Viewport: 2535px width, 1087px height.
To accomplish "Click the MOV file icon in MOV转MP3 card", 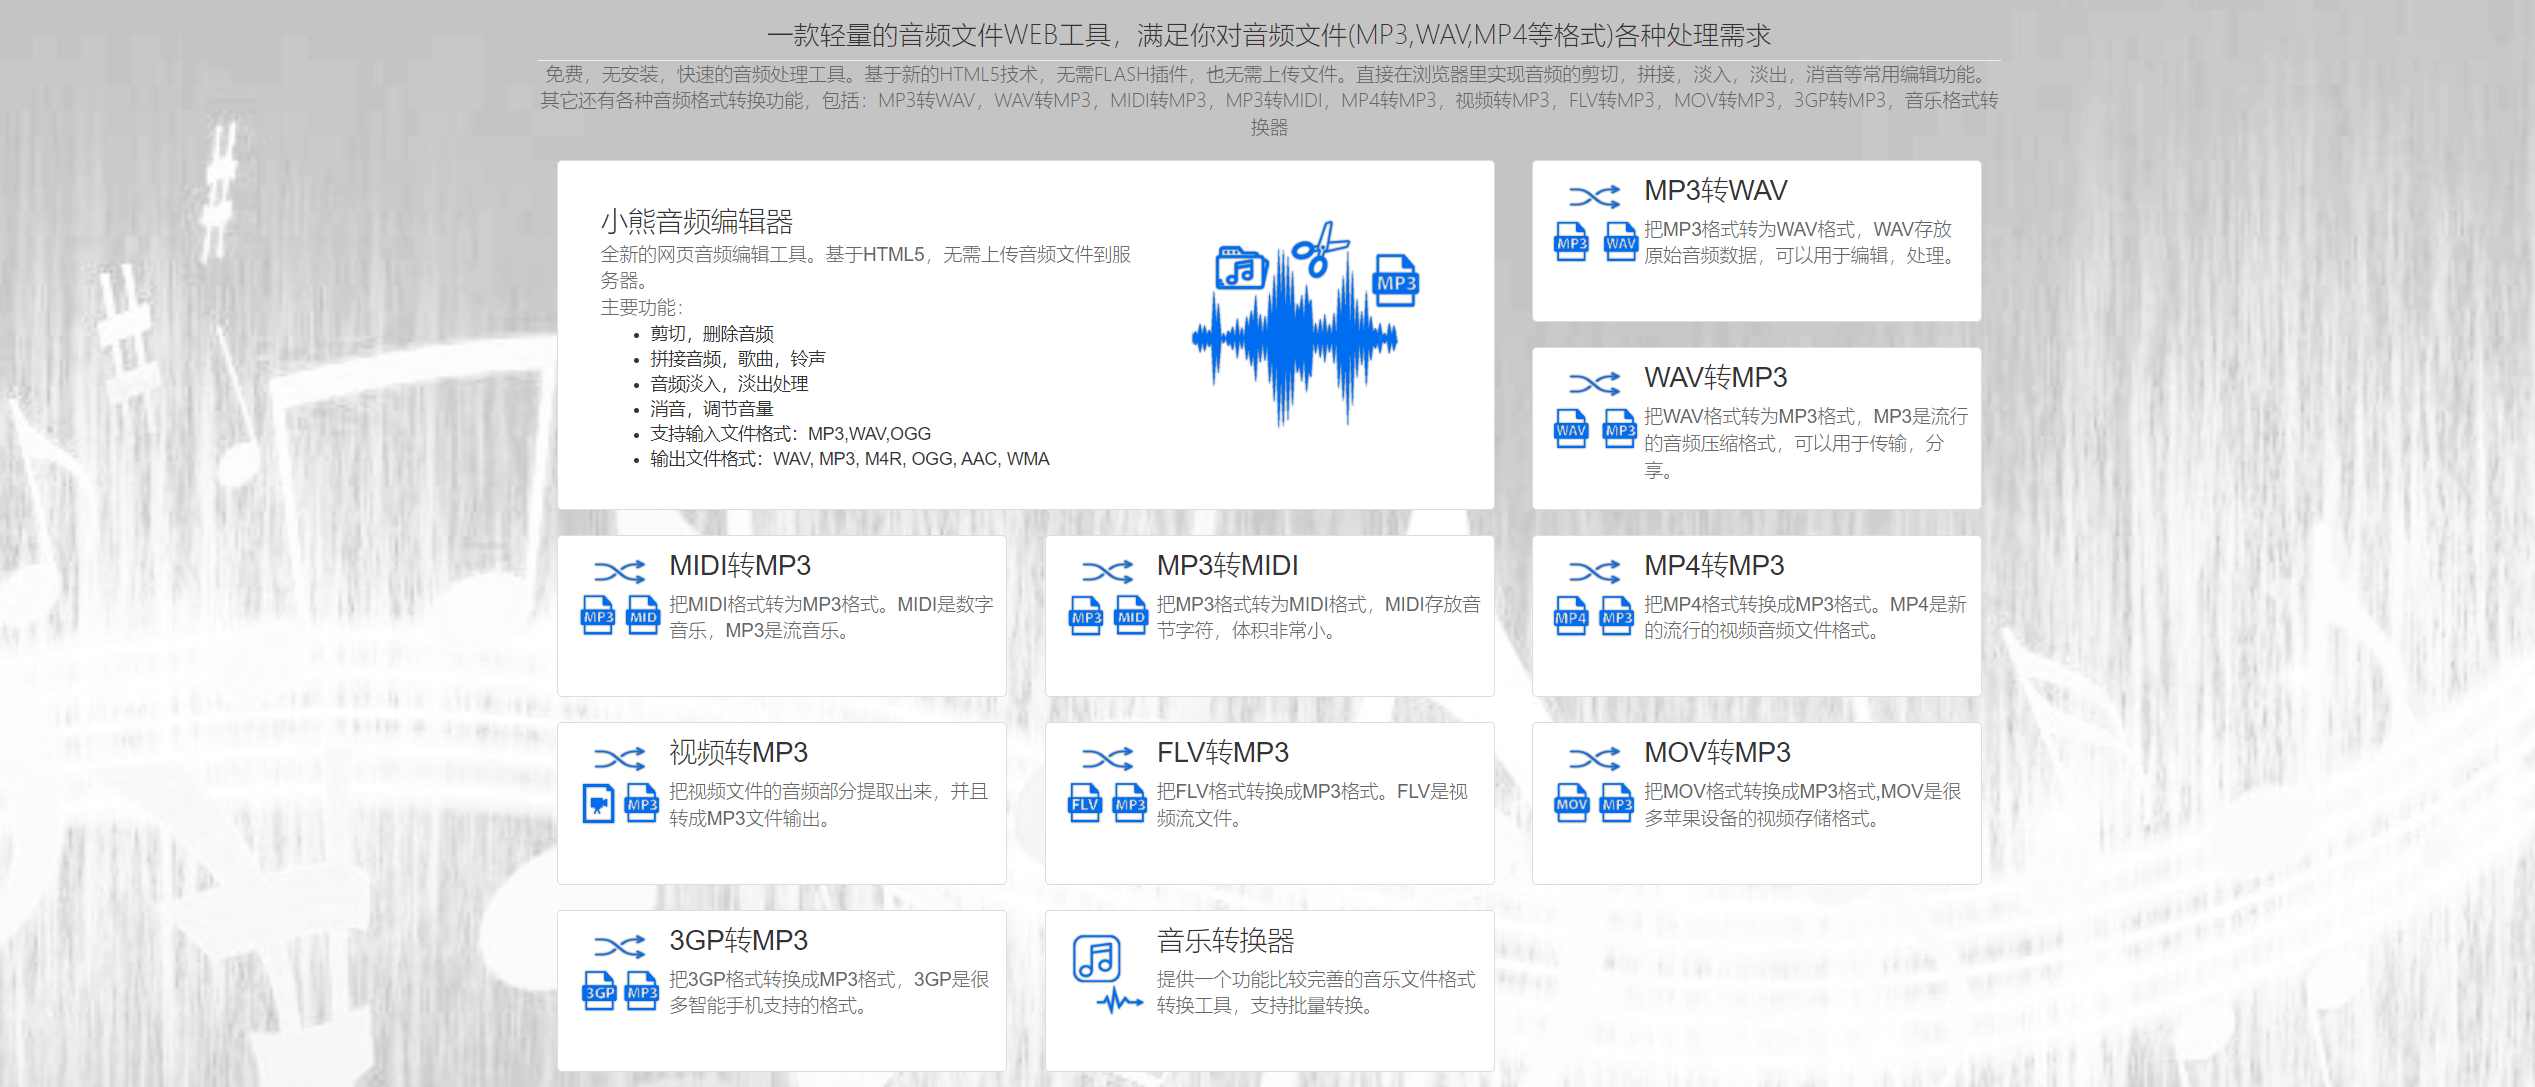I will click(1570, 803).
